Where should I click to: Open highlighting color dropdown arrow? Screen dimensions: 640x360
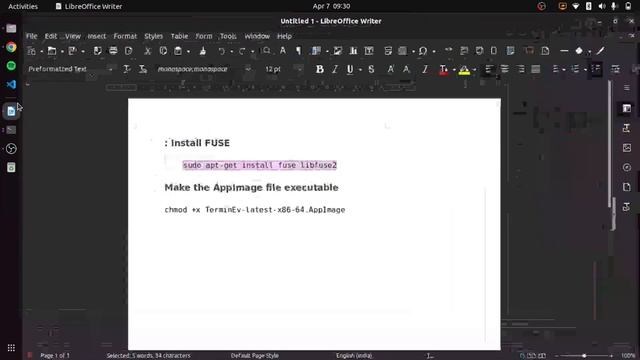click(475, 70)
